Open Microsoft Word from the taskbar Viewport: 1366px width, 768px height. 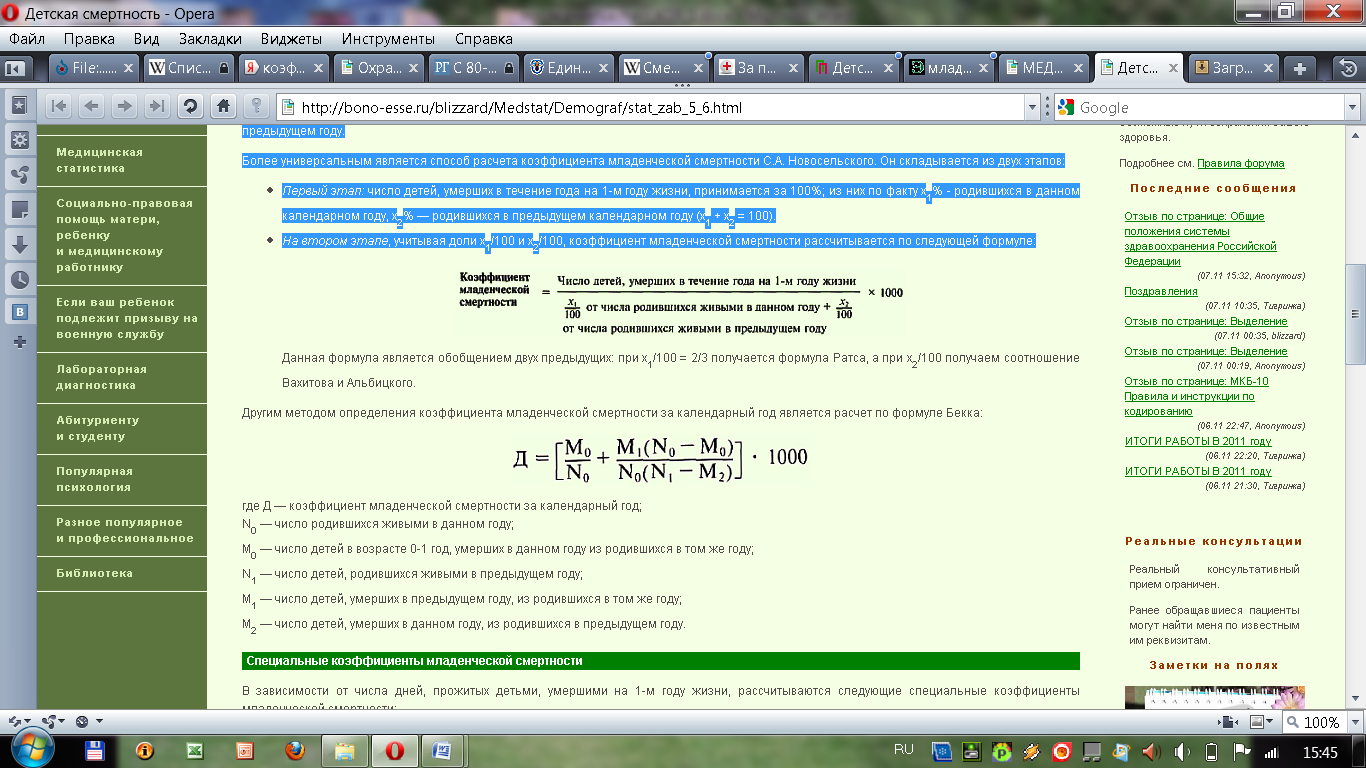point(441,749)
